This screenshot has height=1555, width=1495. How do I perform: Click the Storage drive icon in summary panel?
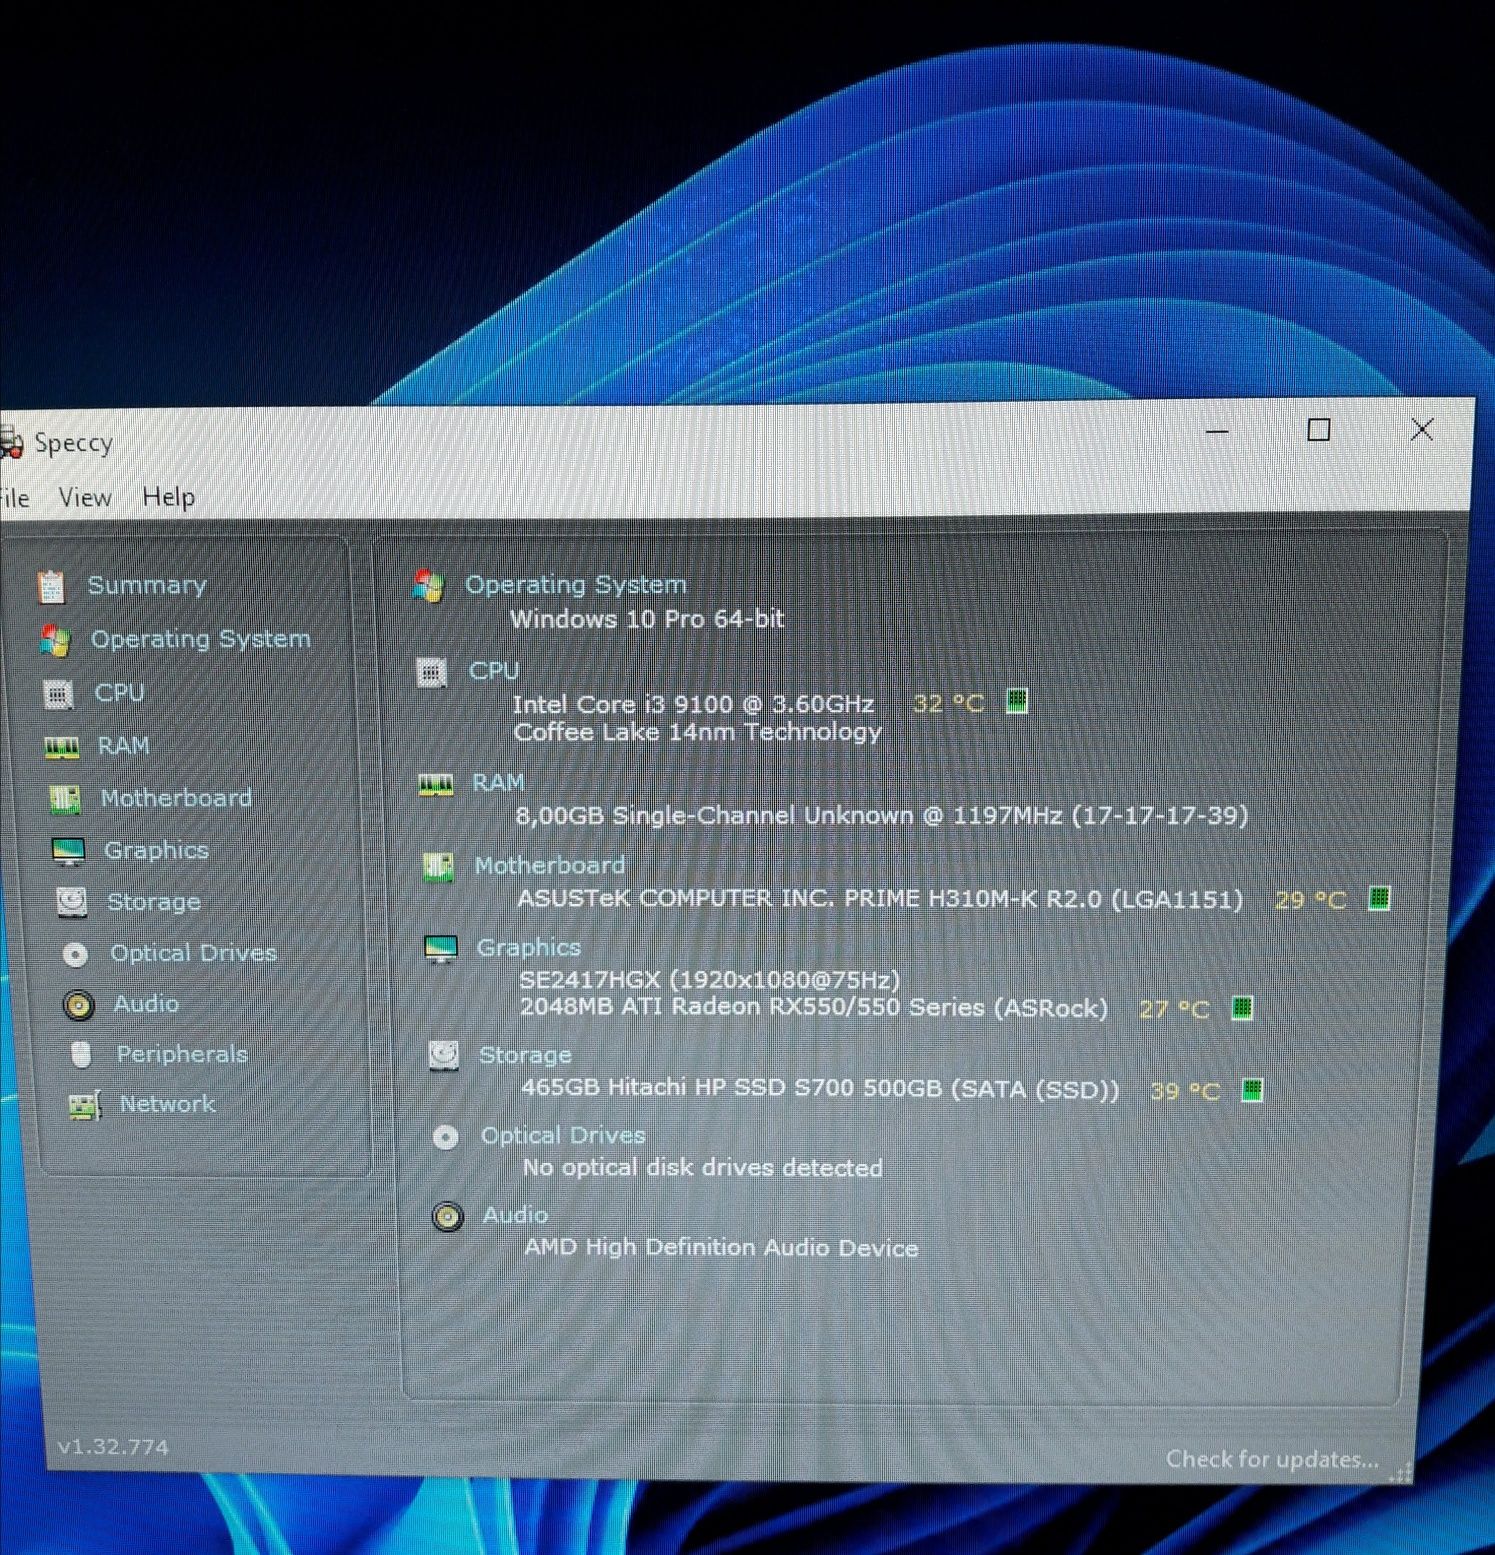(x=443, y=1055)
